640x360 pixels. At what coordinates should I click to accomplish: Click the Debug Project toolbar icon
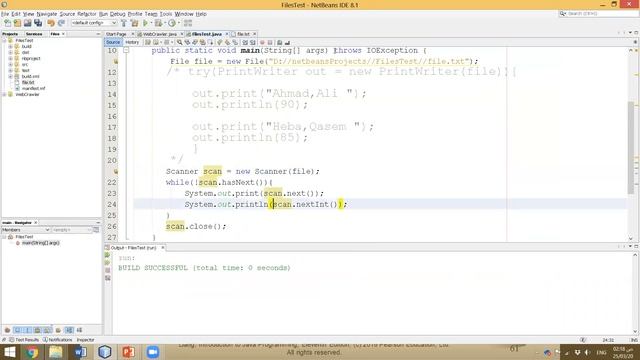pos(158,23)
